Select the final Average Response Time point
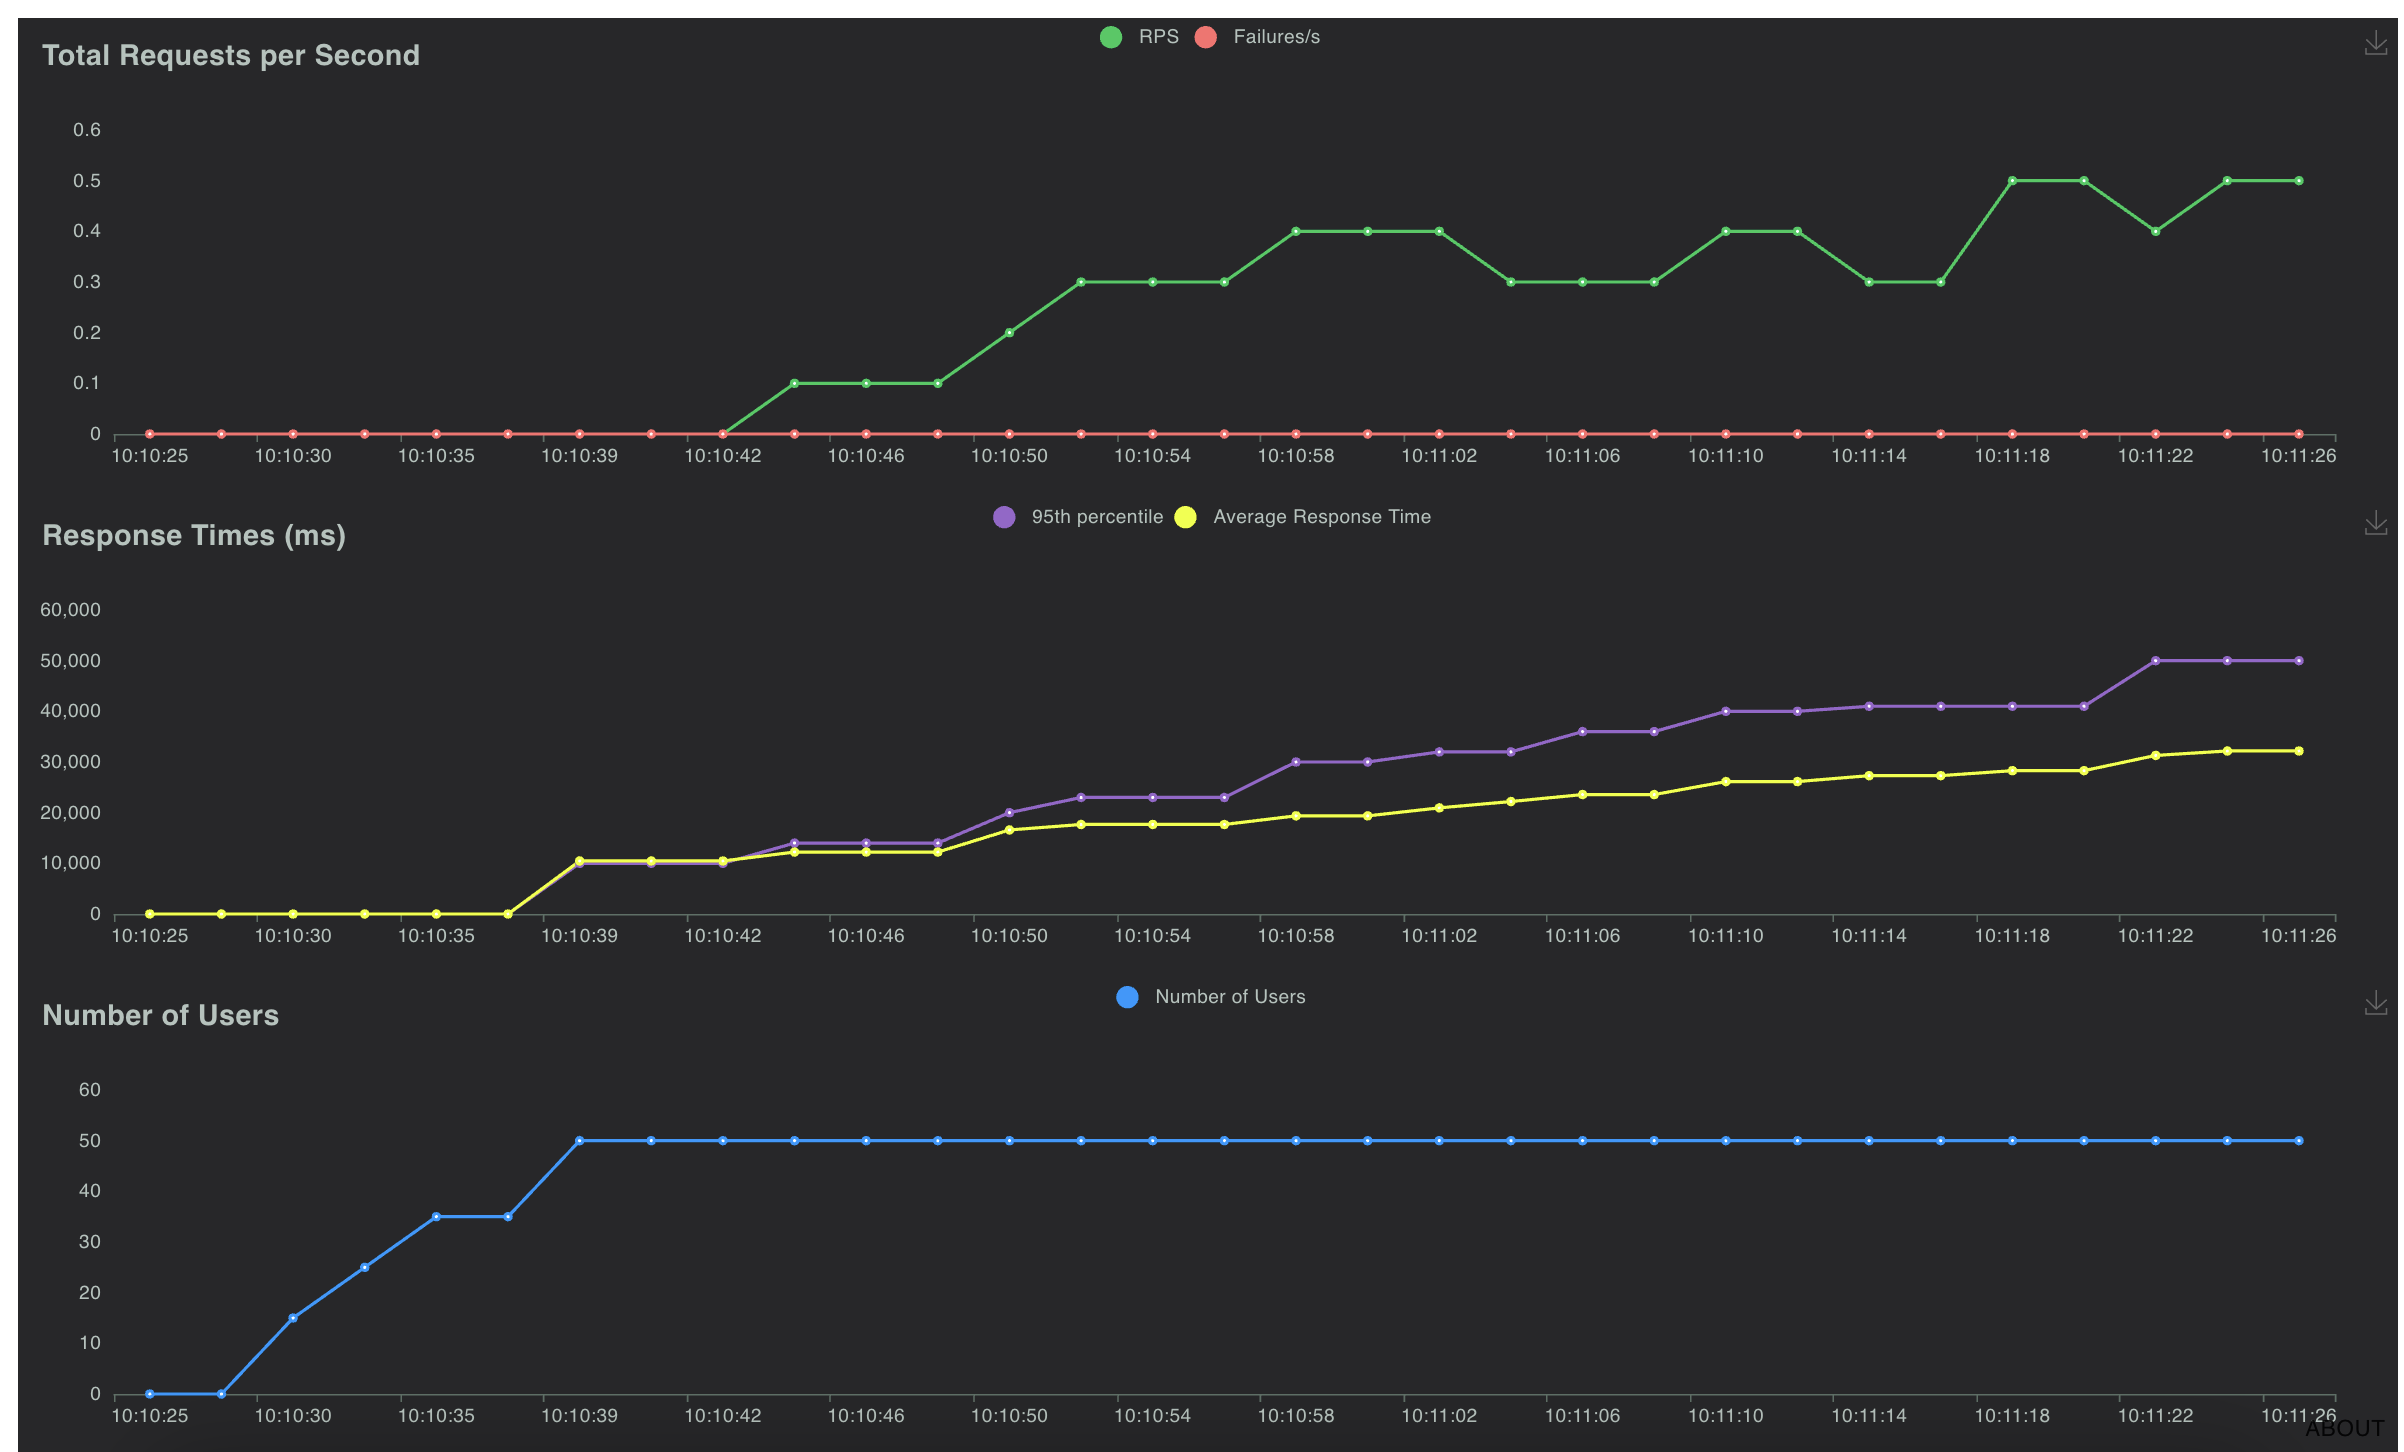 coord(2298,751)
